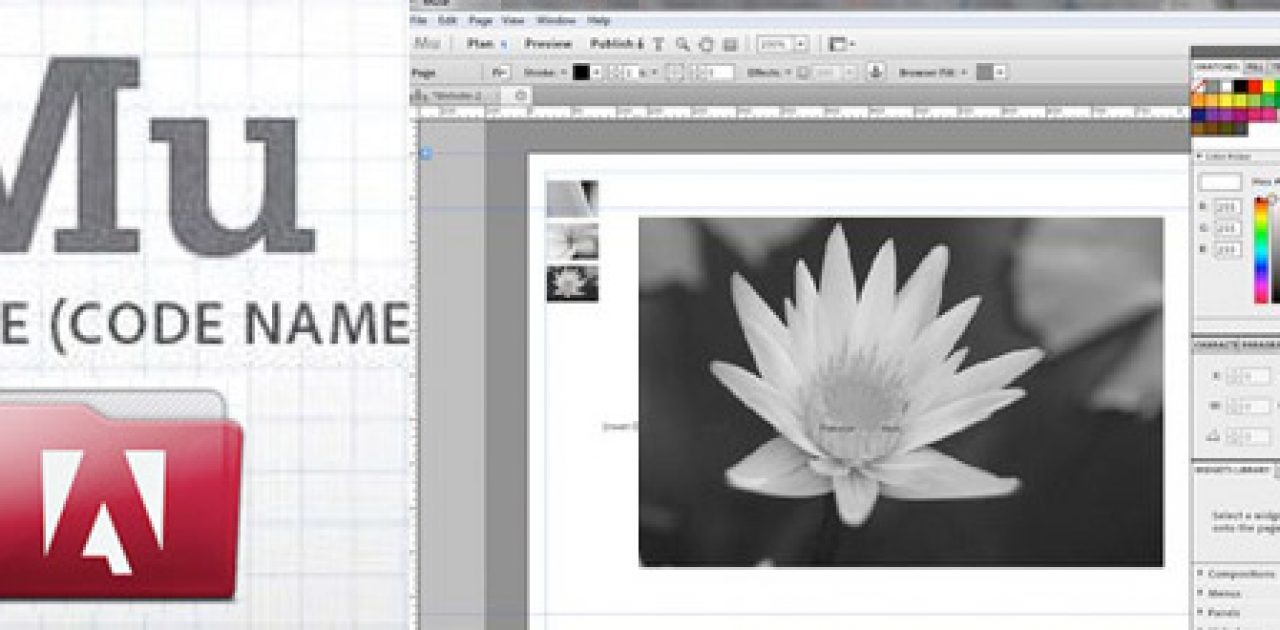Click the B value field in Color Picker
This screenshot has width=1280, height=630.
click(1229, 249)
